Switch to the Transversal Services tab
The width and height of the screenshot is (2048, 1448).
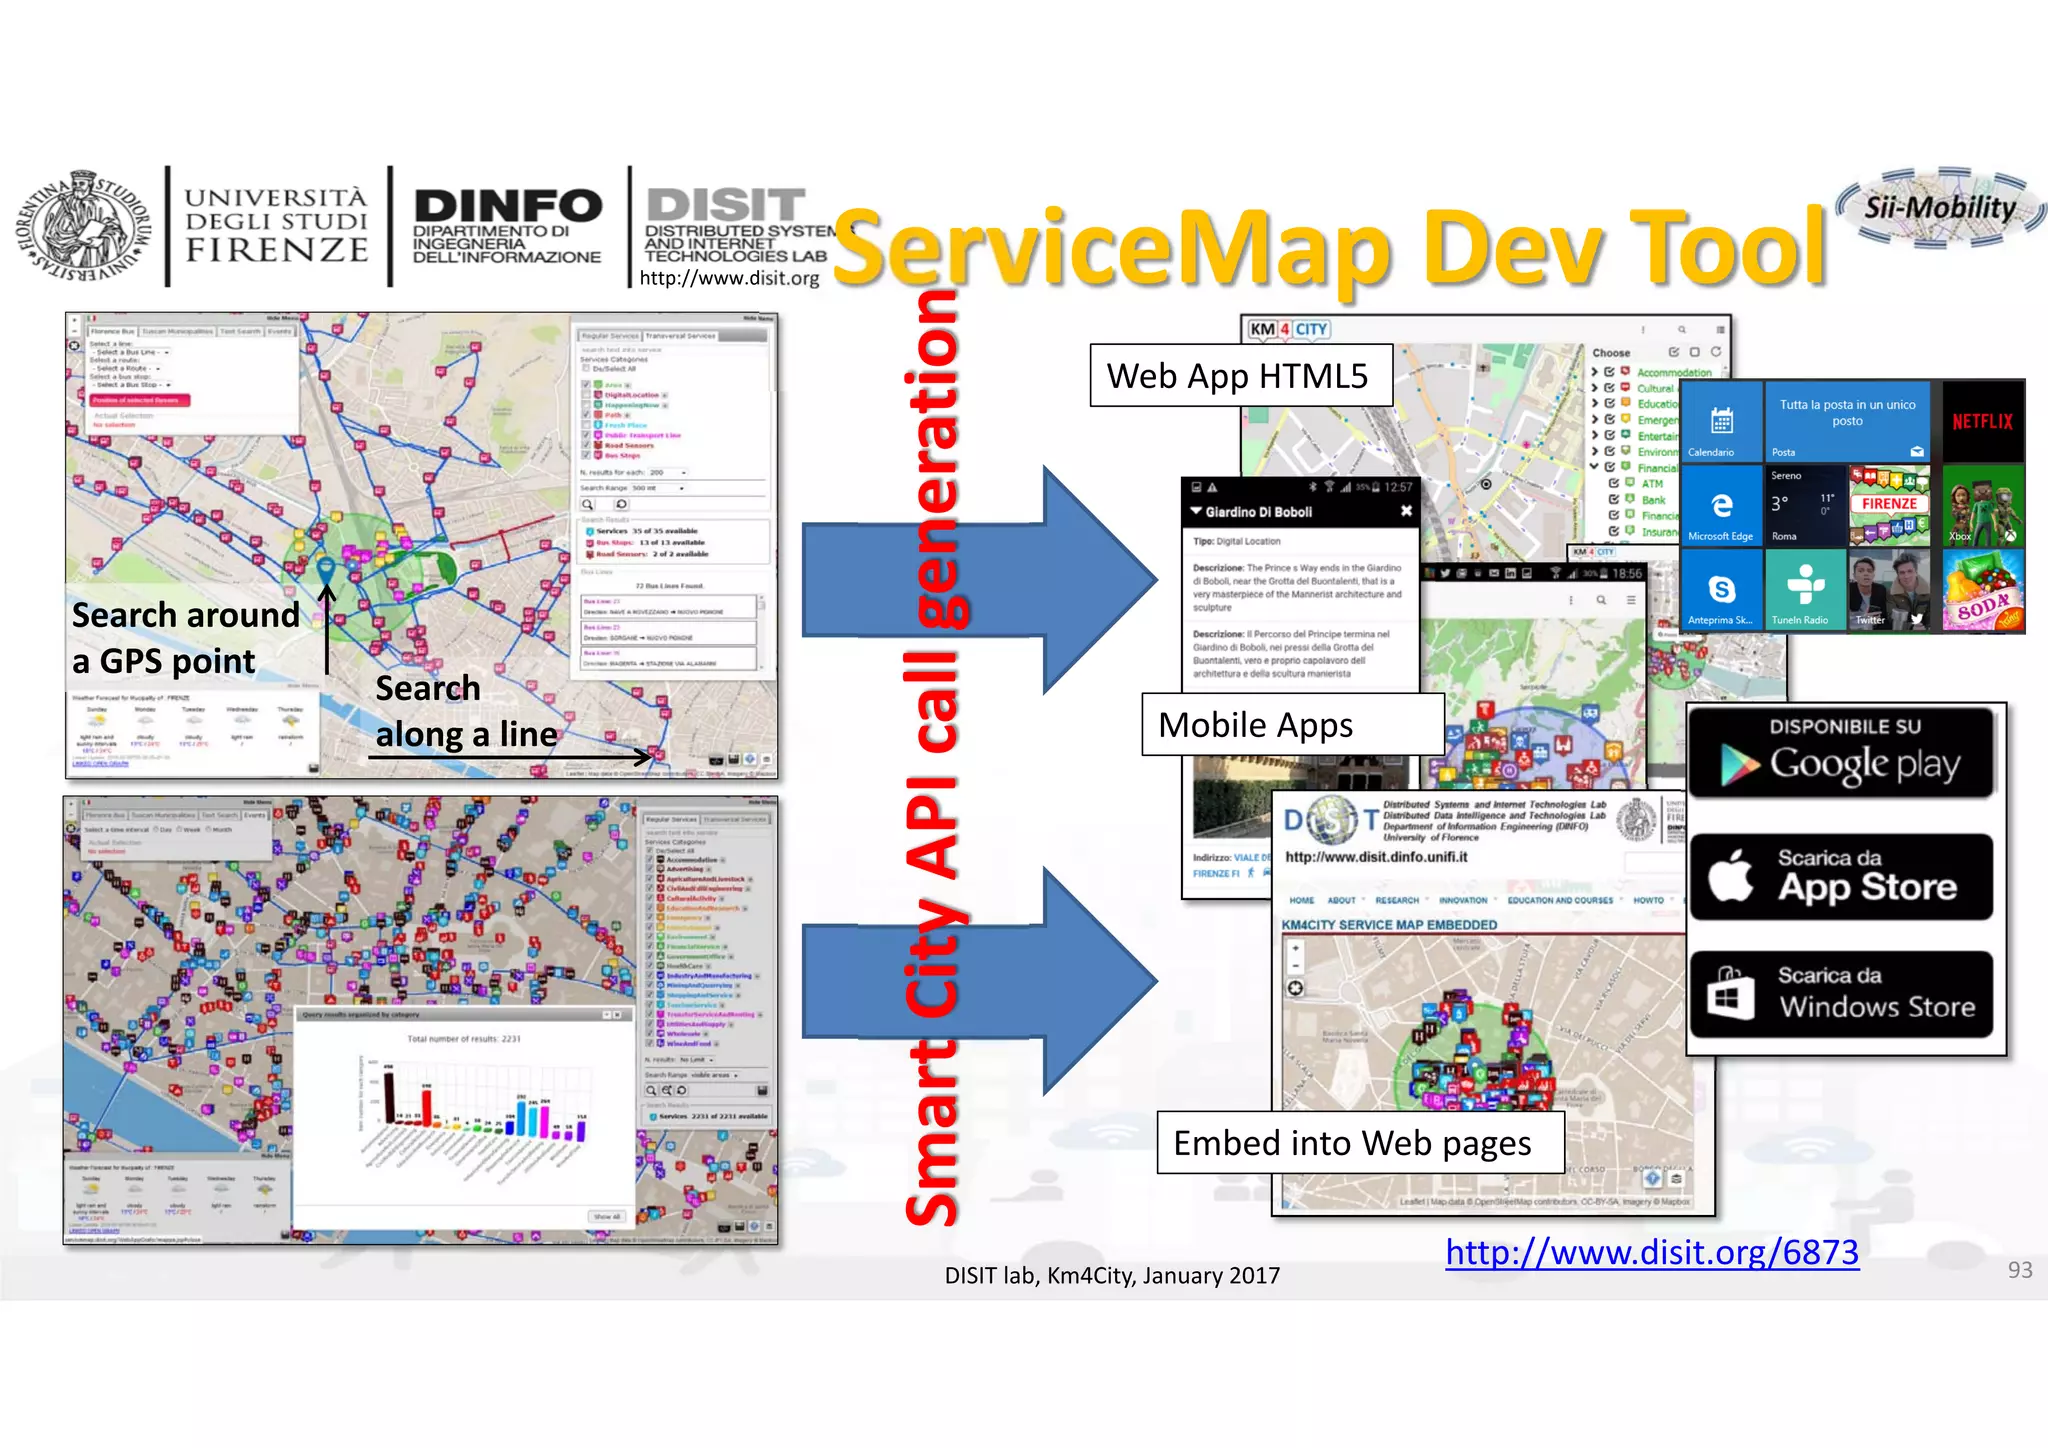pos(680,336)
